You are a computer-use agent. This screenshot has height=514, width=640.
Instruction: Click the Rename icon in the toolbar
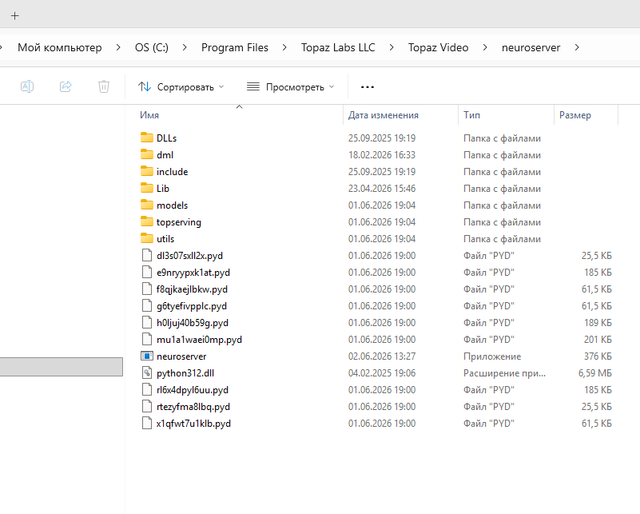pos(27,87)
